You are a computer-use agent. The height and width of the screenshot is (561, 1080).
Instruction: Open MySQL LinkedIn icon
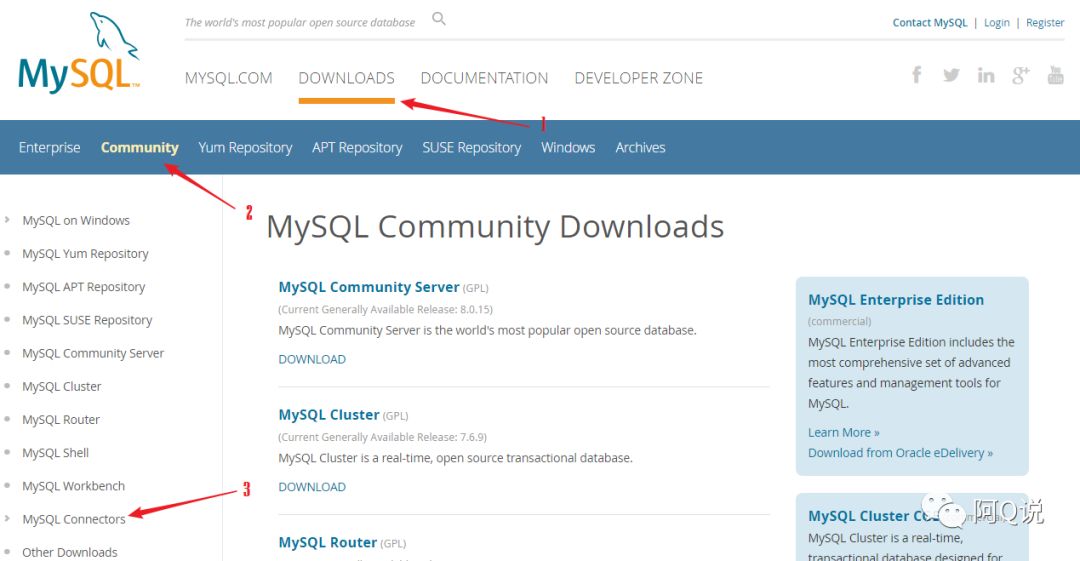(x=986, y=75)
